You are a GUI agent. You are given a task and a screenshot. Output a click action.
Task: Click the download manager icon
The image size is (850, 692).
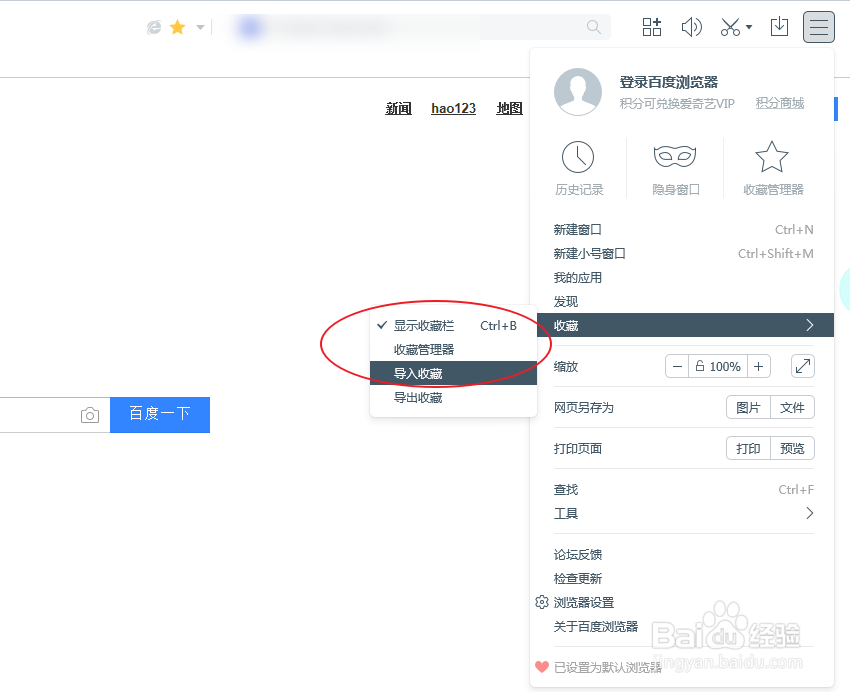click(779, 26)
